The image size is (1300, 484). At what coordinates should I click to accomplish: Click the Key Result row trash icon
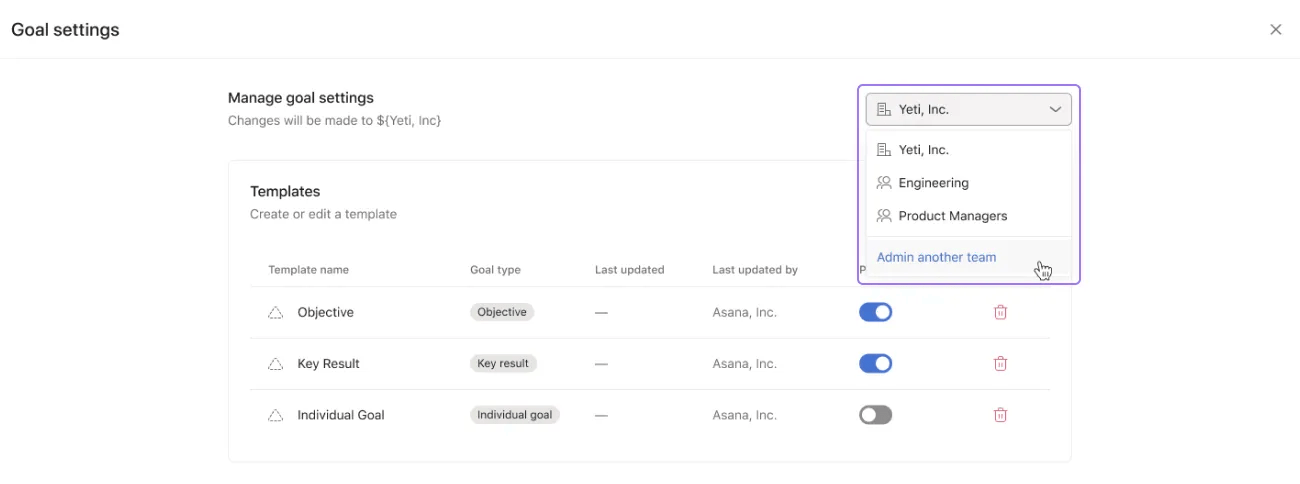pyautogui.click(x=1000, y=364)
